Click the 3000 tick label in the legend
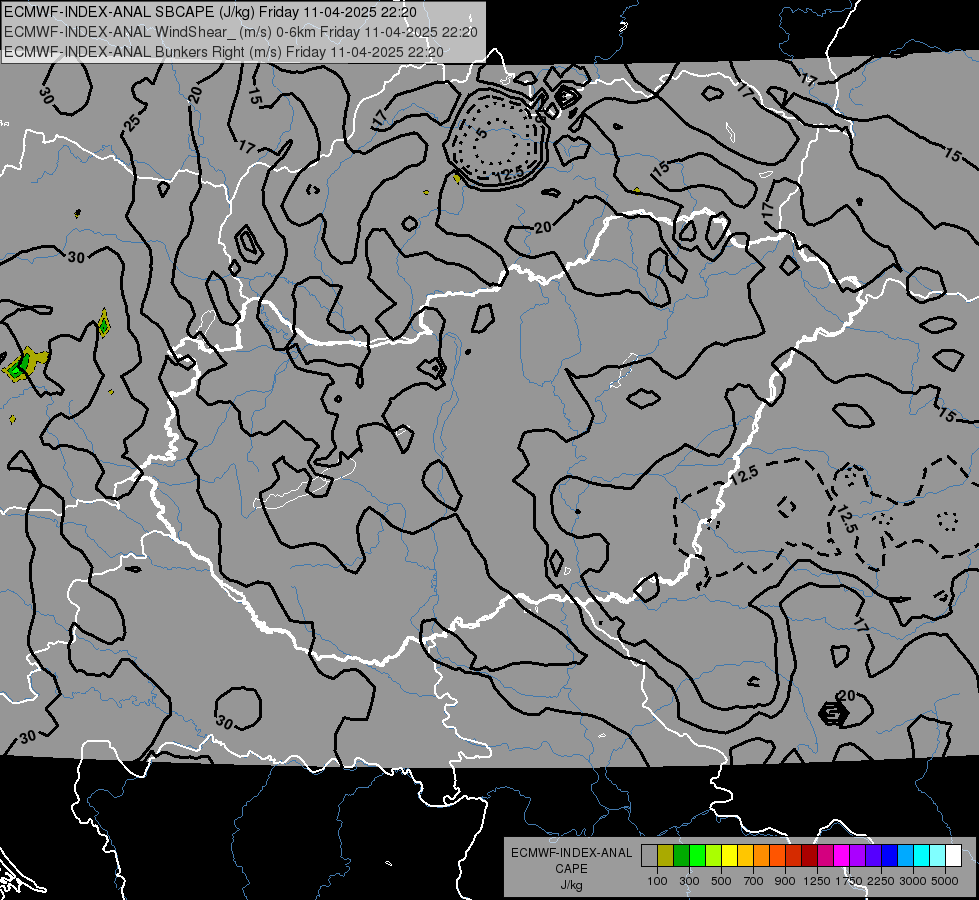The width and height of the screenshot is (979, 900). pos(913,881)
